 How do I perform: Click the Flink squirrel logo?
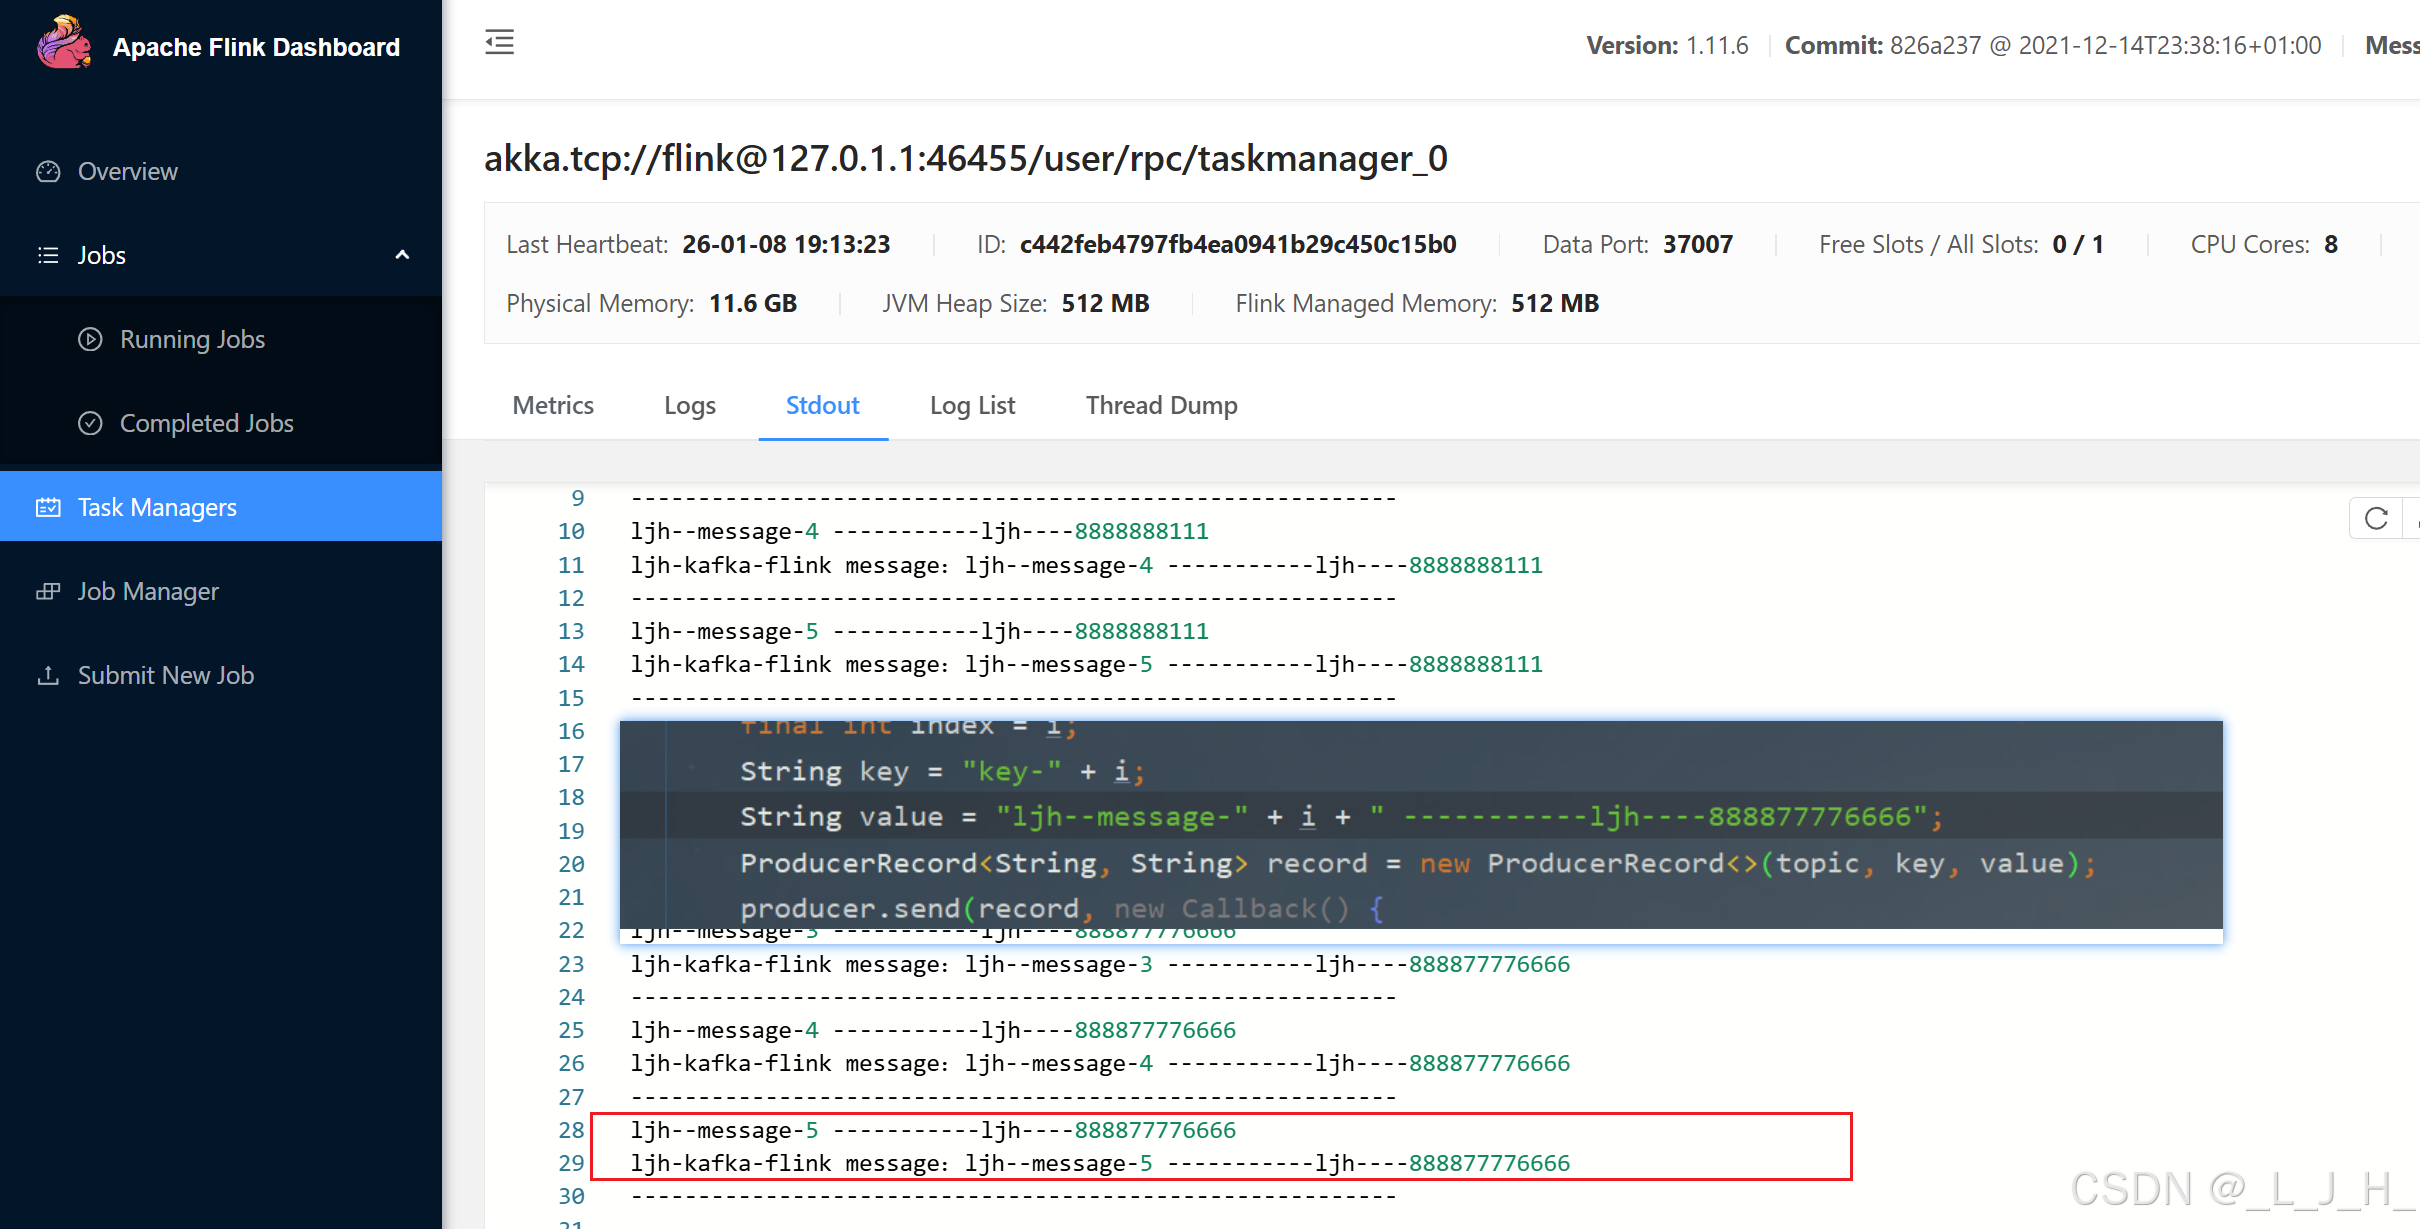(x=64, y=44)
